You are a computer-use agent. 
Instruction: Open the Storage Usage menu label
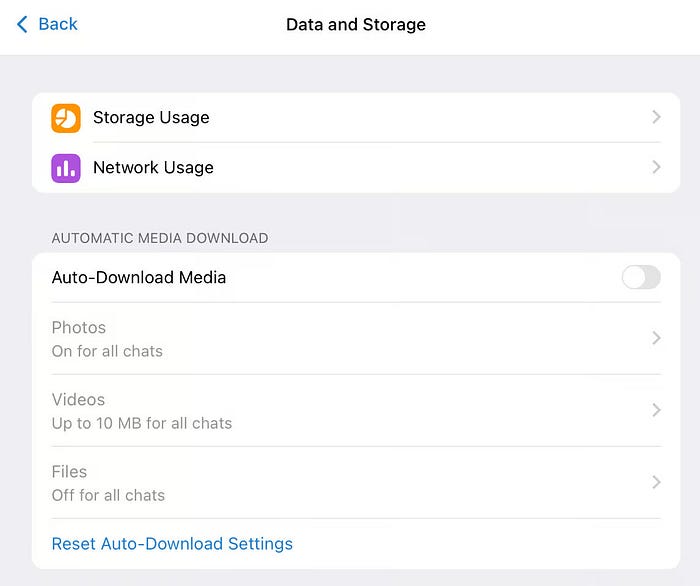[151, 118]
